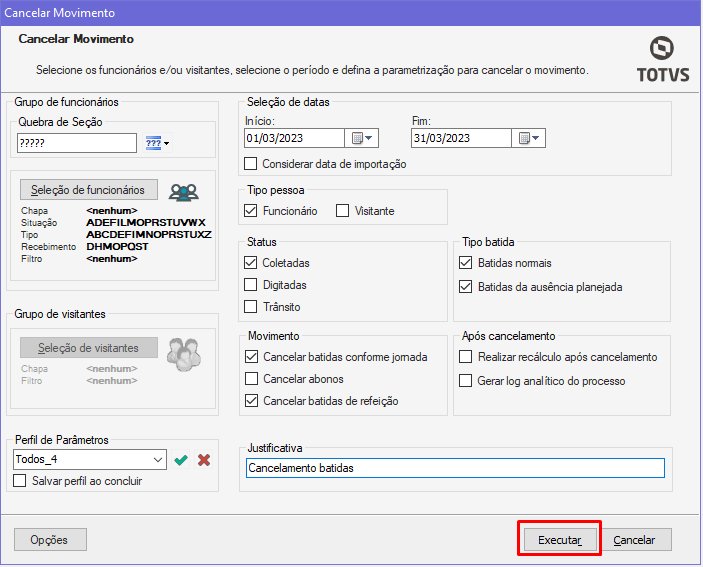The height and width of the screenshot is (567, 703).
Task: Click the green checkmark apply profile icon
Action: [181, 460]
